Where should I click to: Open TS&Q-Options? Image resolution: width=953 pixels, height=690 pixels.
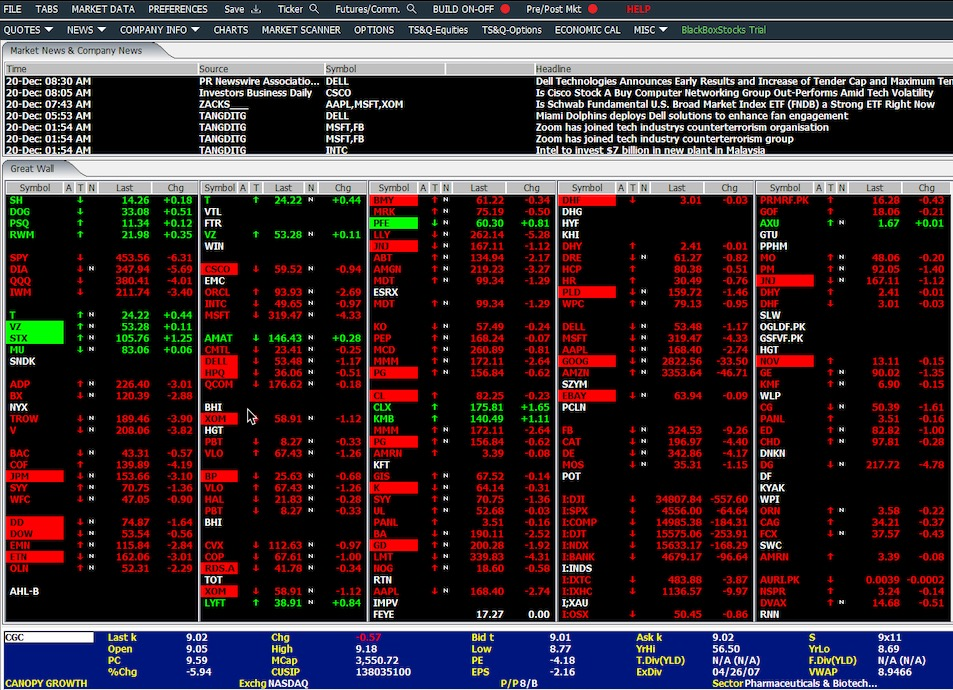coord(512,30)
